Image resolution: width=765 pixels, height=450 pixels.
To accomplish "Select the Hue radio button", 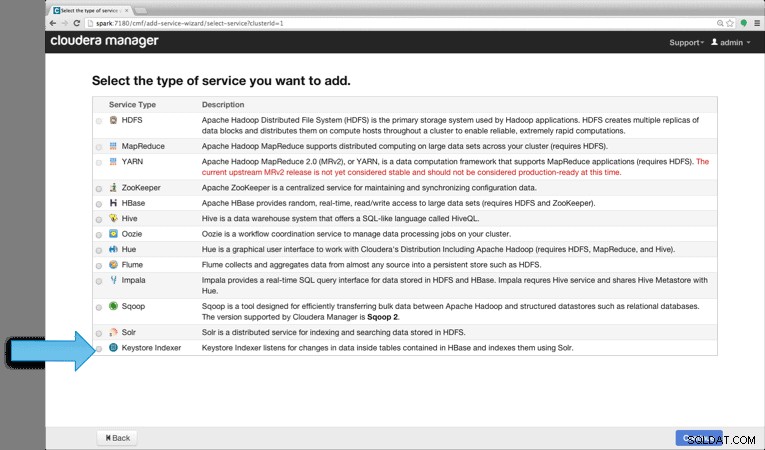I will point(99,250).
